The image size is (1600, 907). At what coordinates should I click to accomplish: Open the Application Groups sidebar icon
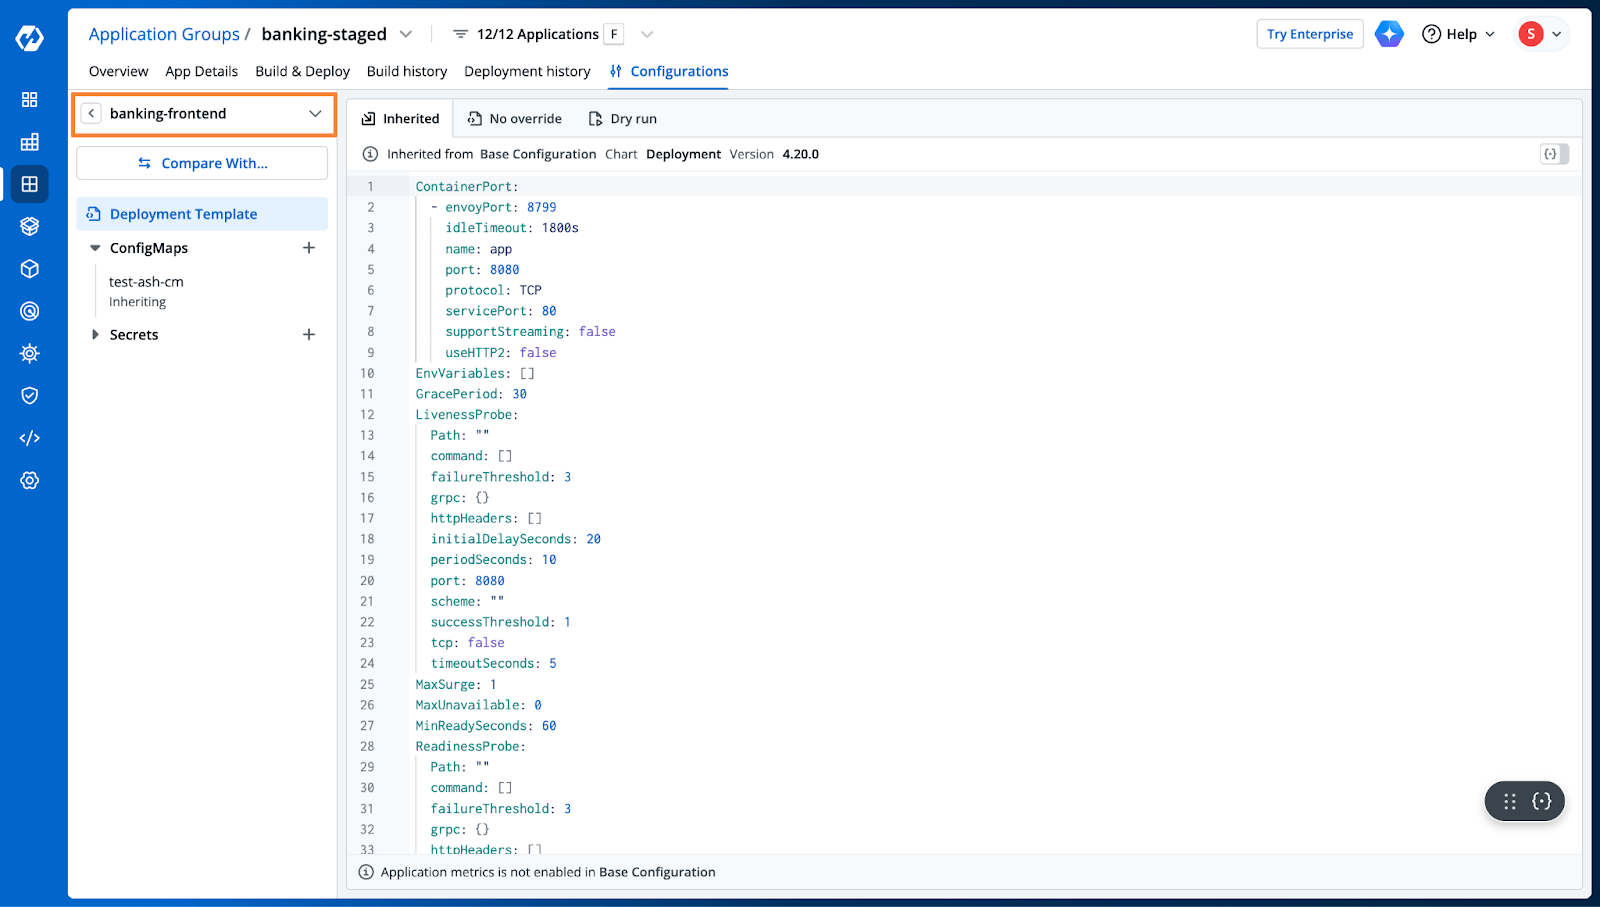pos(30,184)
